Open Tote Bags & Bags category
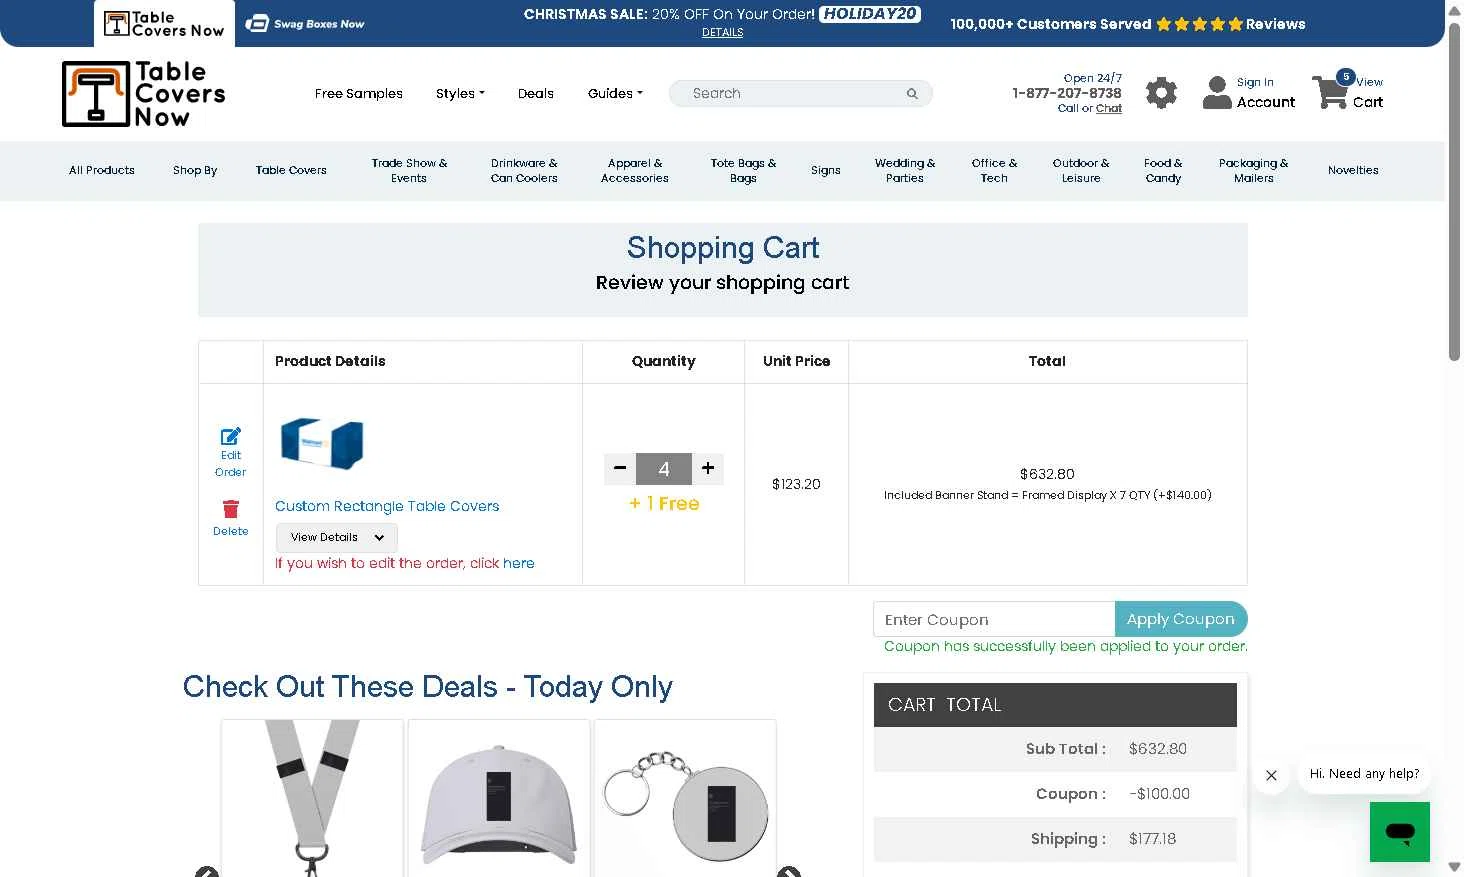The width and height of the screenshot is (1464, 877). pos(743,170)
